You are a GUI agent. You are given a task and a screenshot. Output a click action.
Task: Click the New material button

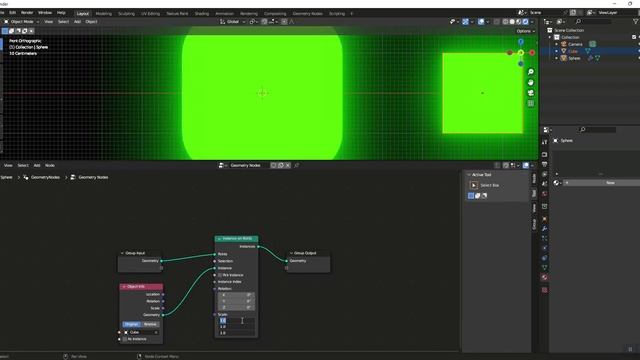point(602,183)
